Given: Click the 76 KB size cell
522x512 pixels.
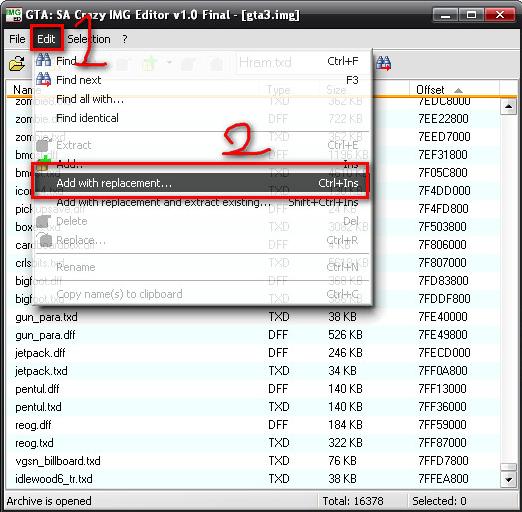Looking at the screenshot, I should 342,461.
